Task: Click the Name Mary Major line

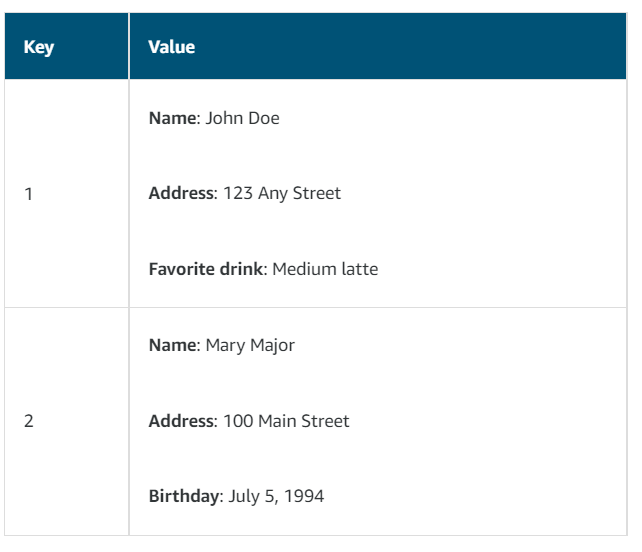Action: coord(222,346)
